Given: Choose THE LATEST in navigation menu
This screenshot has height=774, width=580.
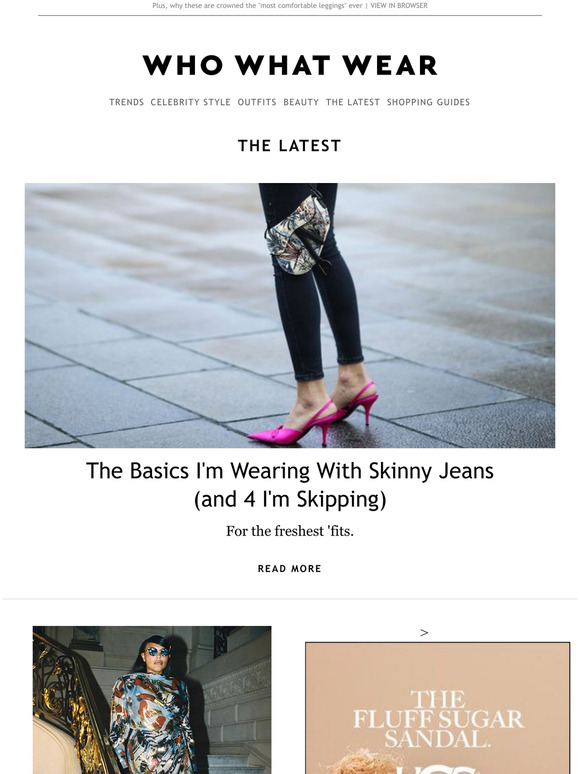Looking at the screenshot, I should [353, 102].
